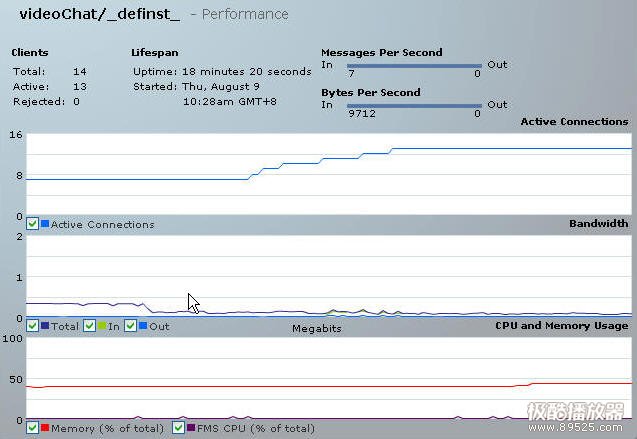
Task: Toggle the FMS CPU checkbox
Action: [178, 428]
